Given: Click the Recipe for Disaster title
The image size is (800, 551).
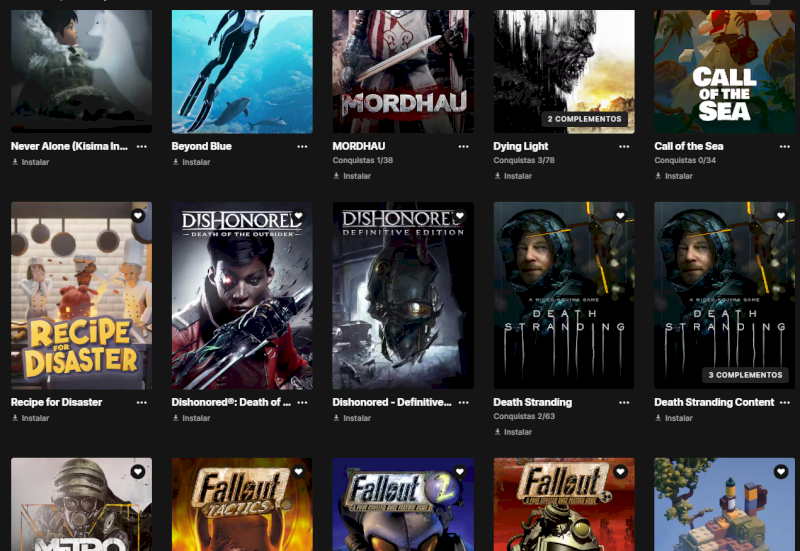Looking at the screenshot, I should (x=57, y=403).
